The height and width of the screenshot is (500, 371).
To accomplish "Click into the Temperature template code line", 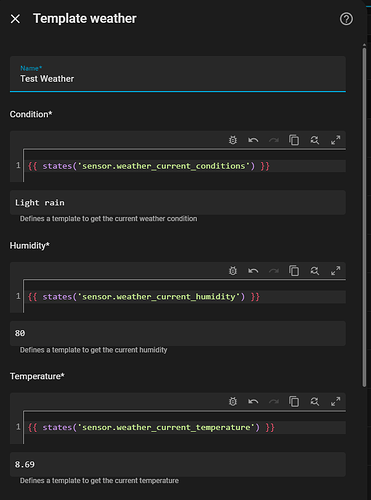I will tap(186, 427).
